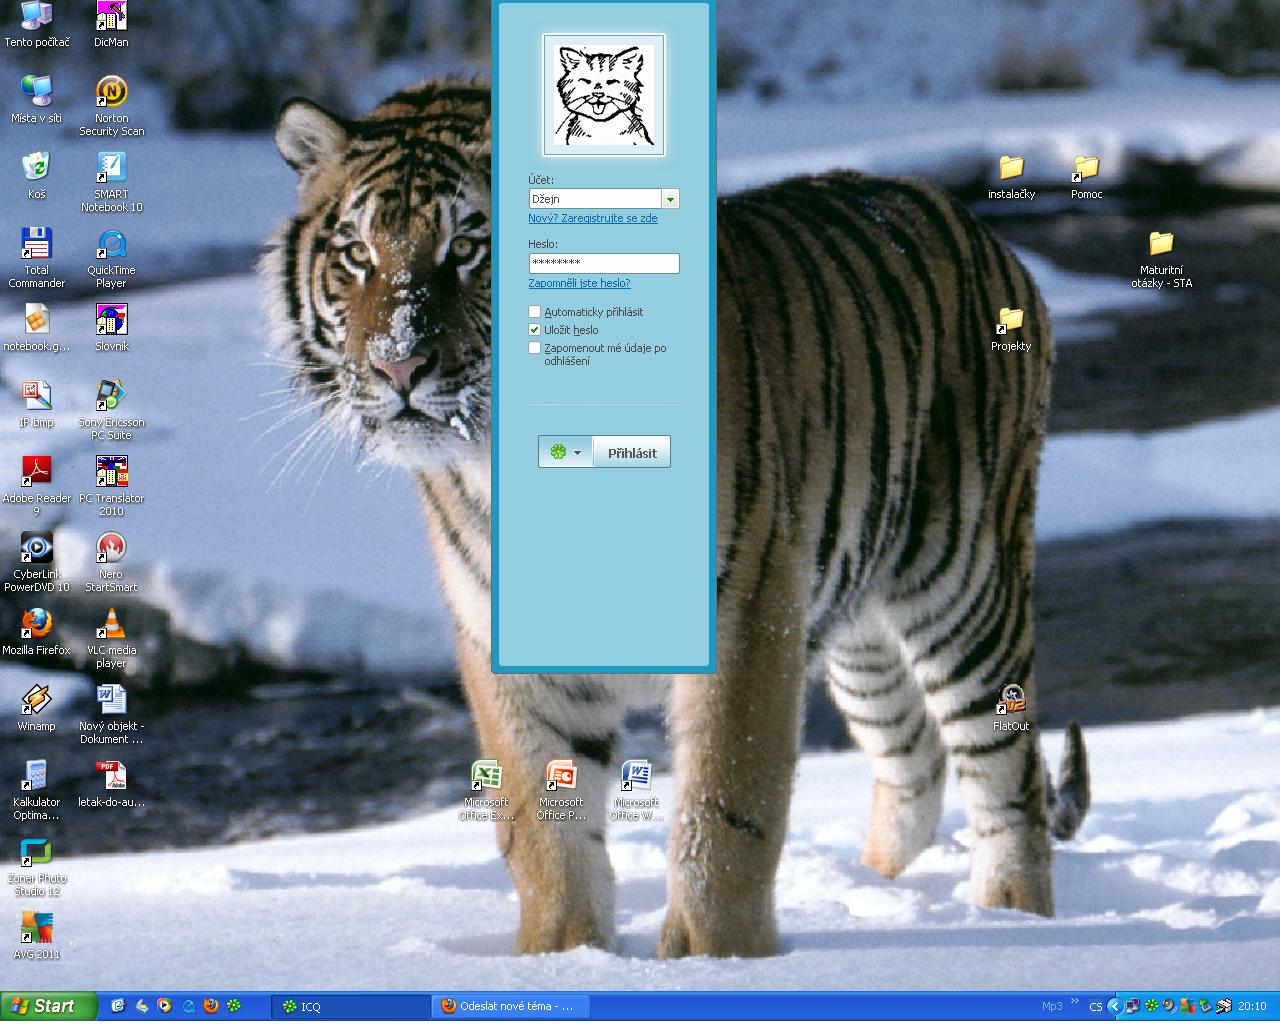Tick 'Zapomenout mé údaje po odhlášení'
Viewport: 1280px width, 1024px height.
(x=535, y=348)
